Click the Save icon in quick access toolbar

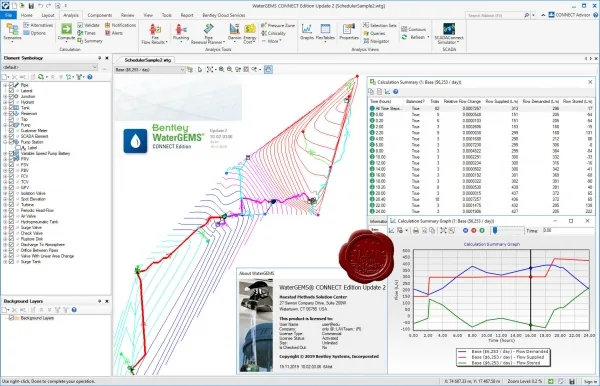tap(31, 6)
